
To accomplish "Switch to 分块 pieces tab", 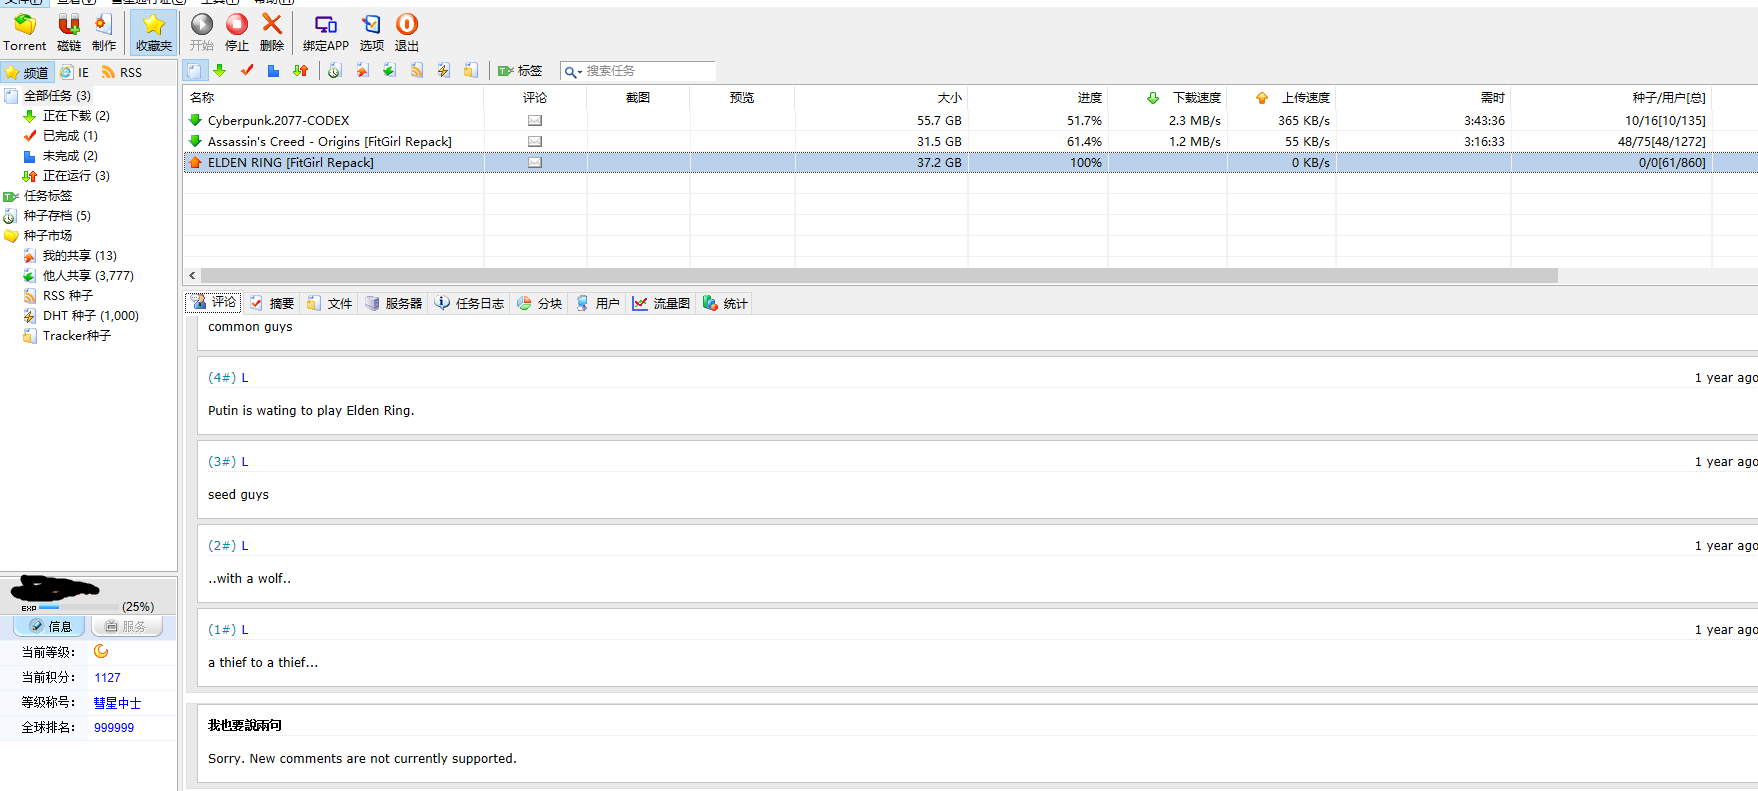I will [x=539, y=303].
